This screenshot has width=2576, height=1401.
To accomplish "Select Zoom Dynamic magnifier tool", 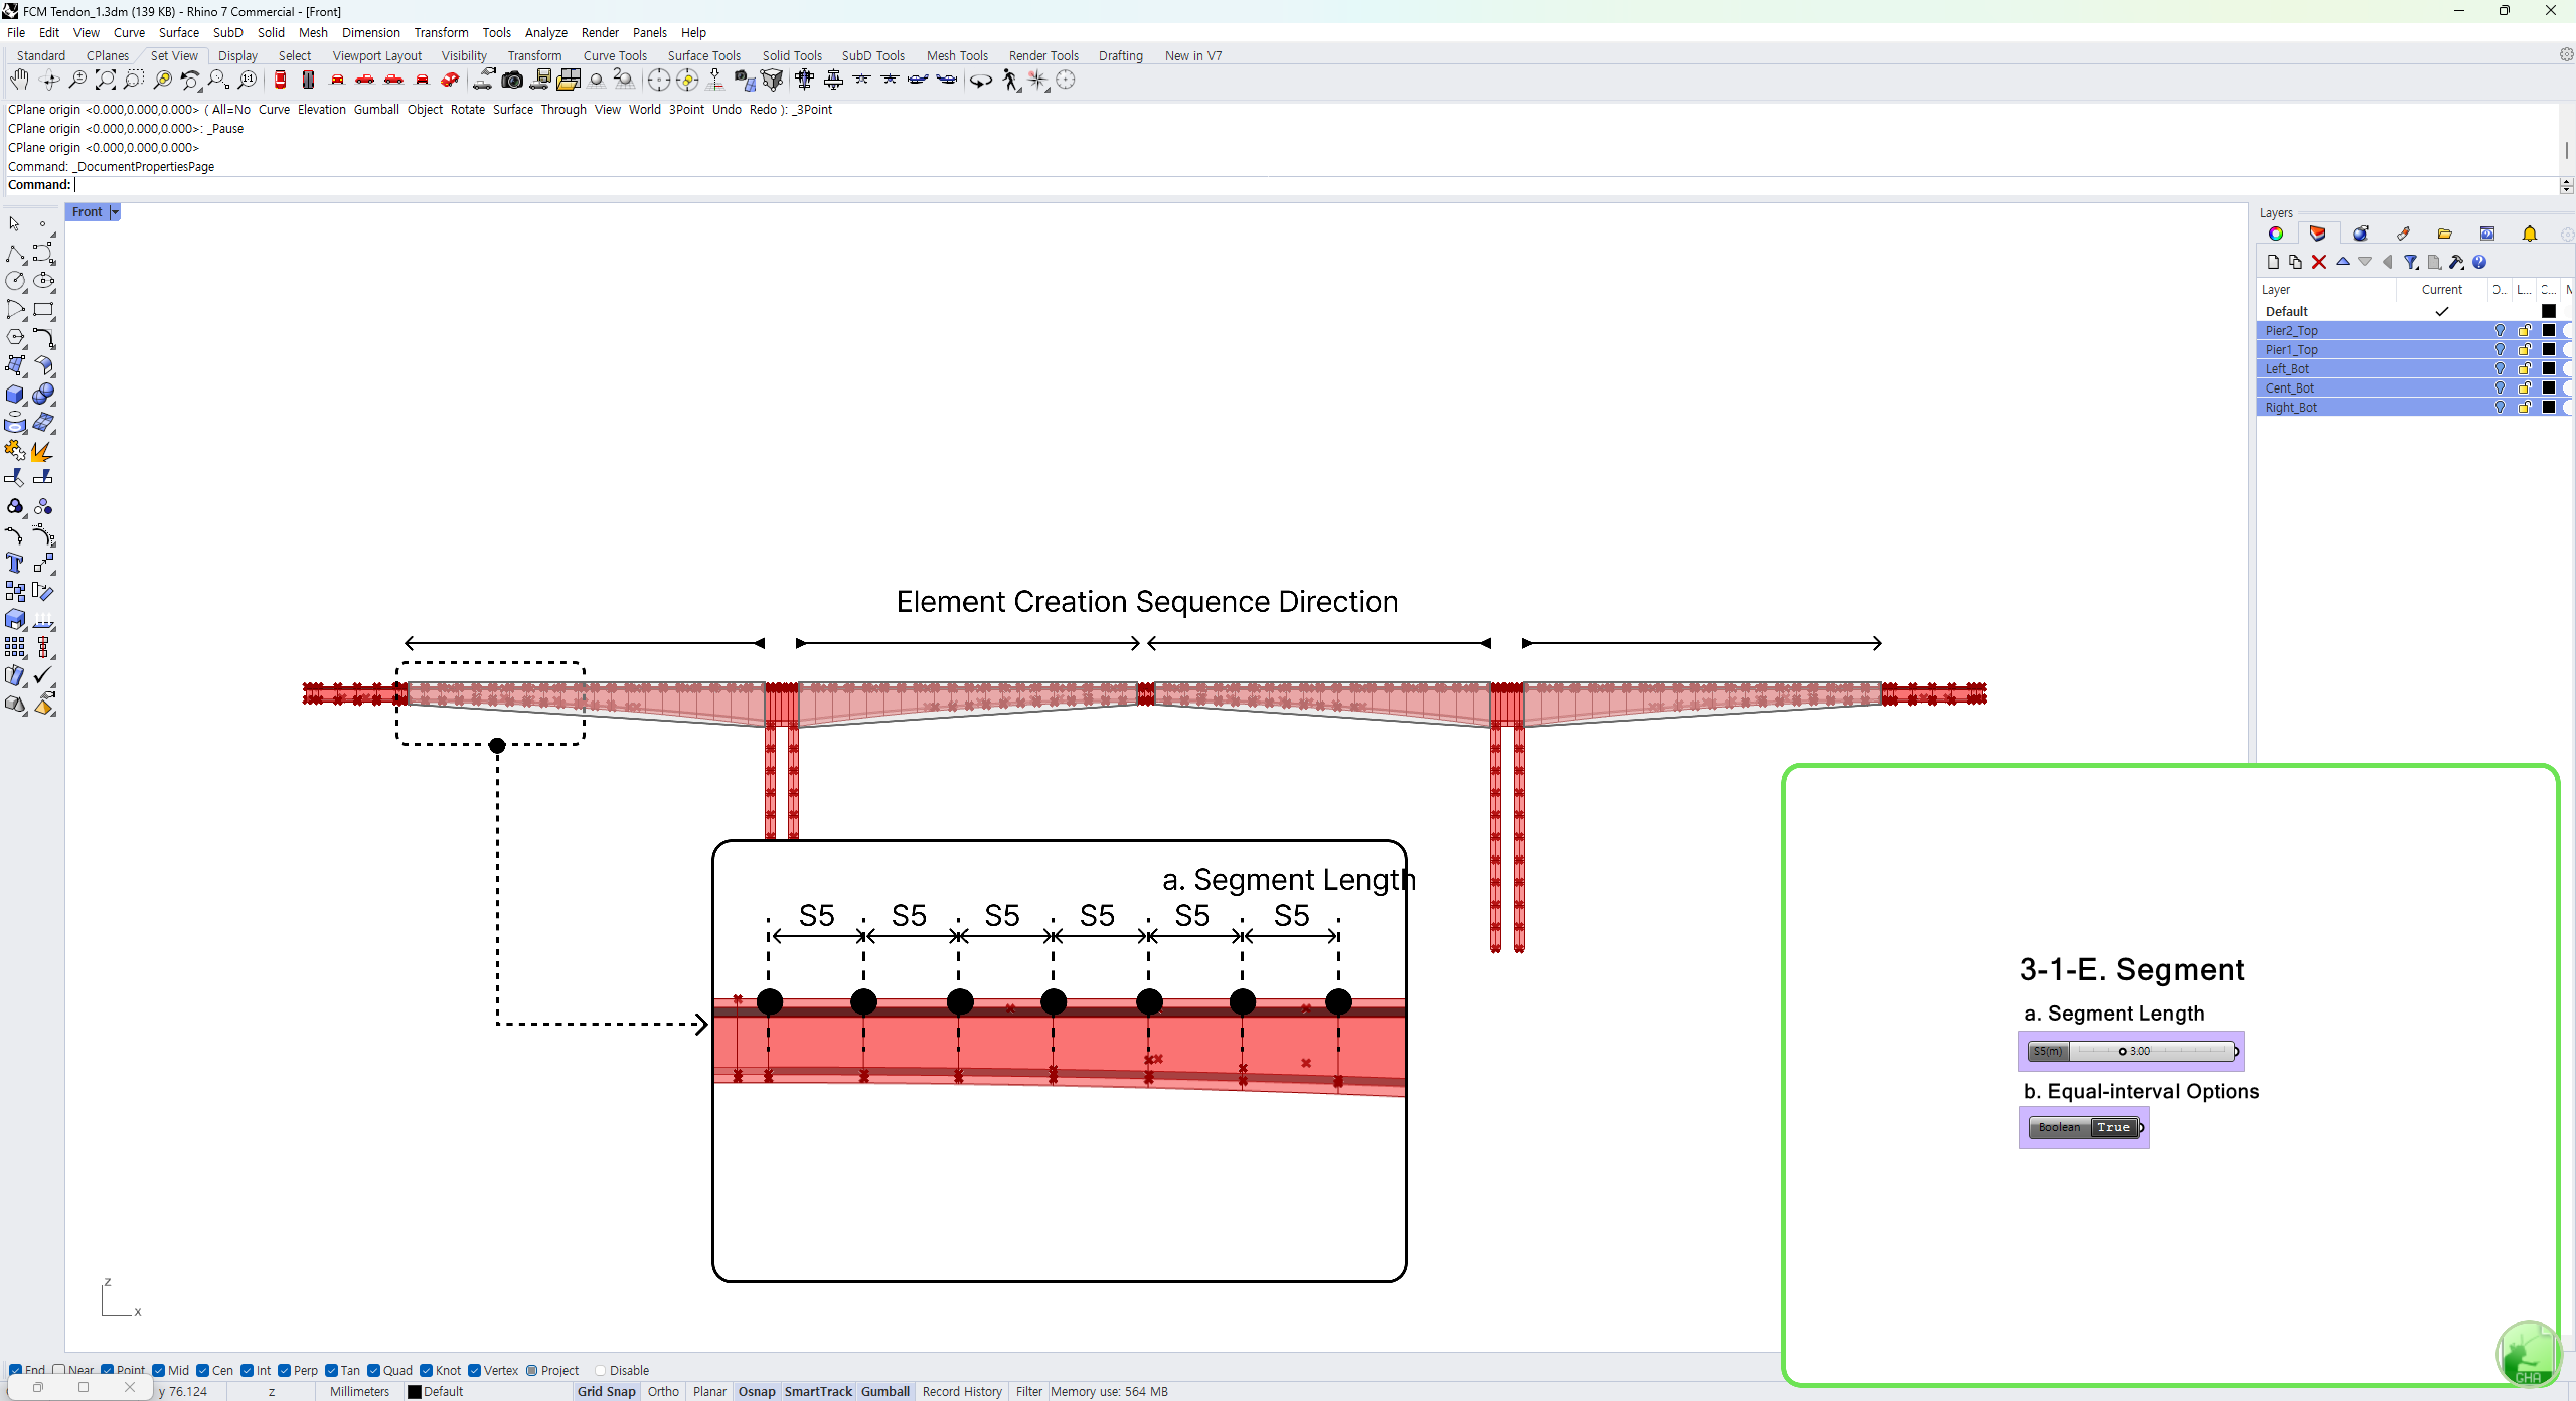I will [x=77, y=80].
